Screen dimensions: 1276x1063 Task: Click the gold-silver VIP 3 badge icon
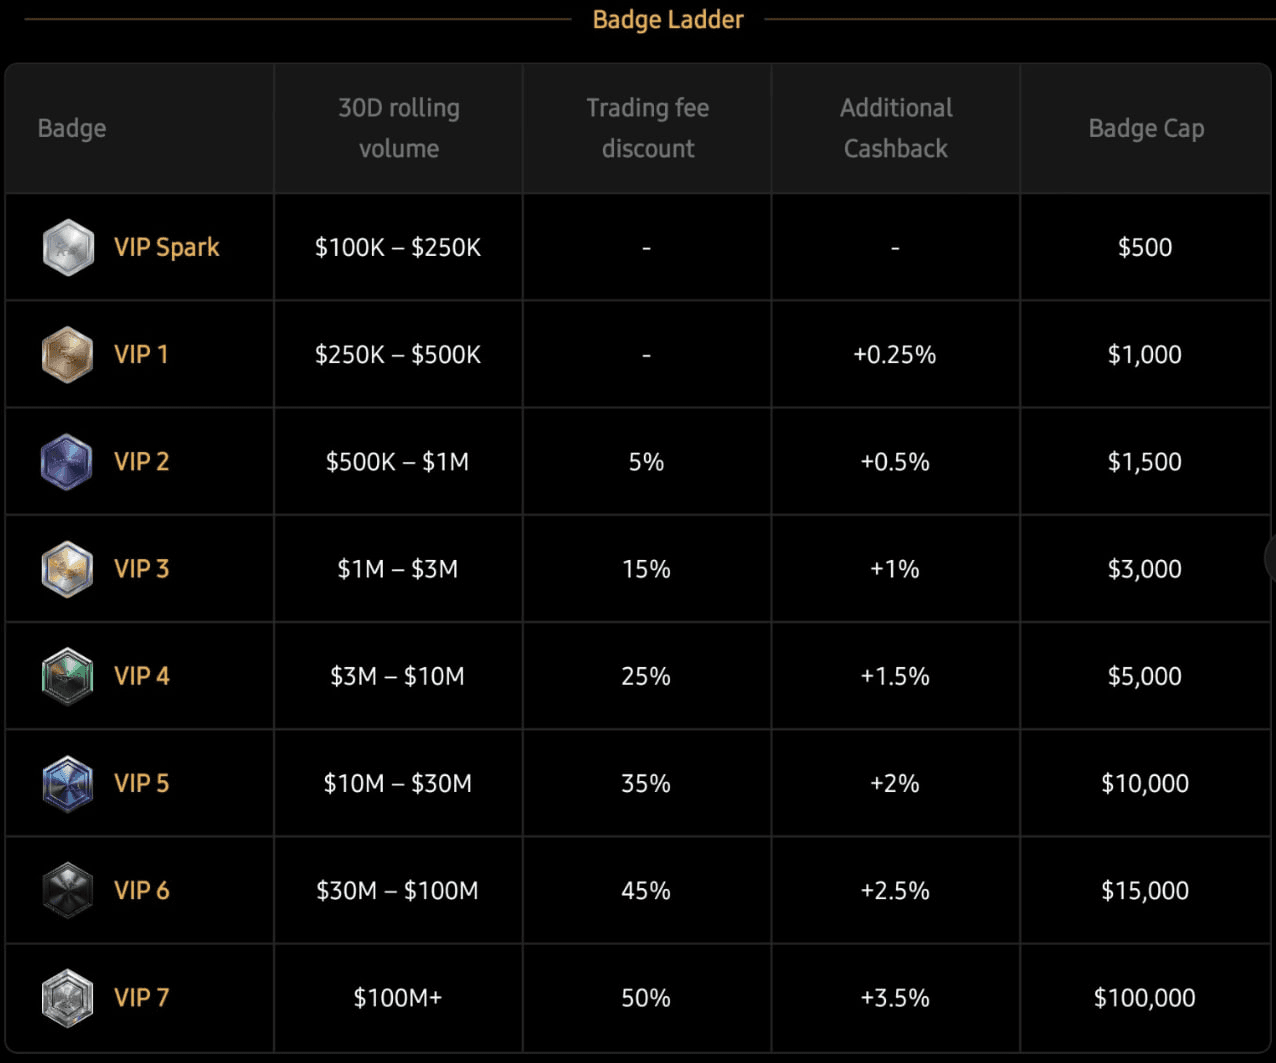point(68,568)
